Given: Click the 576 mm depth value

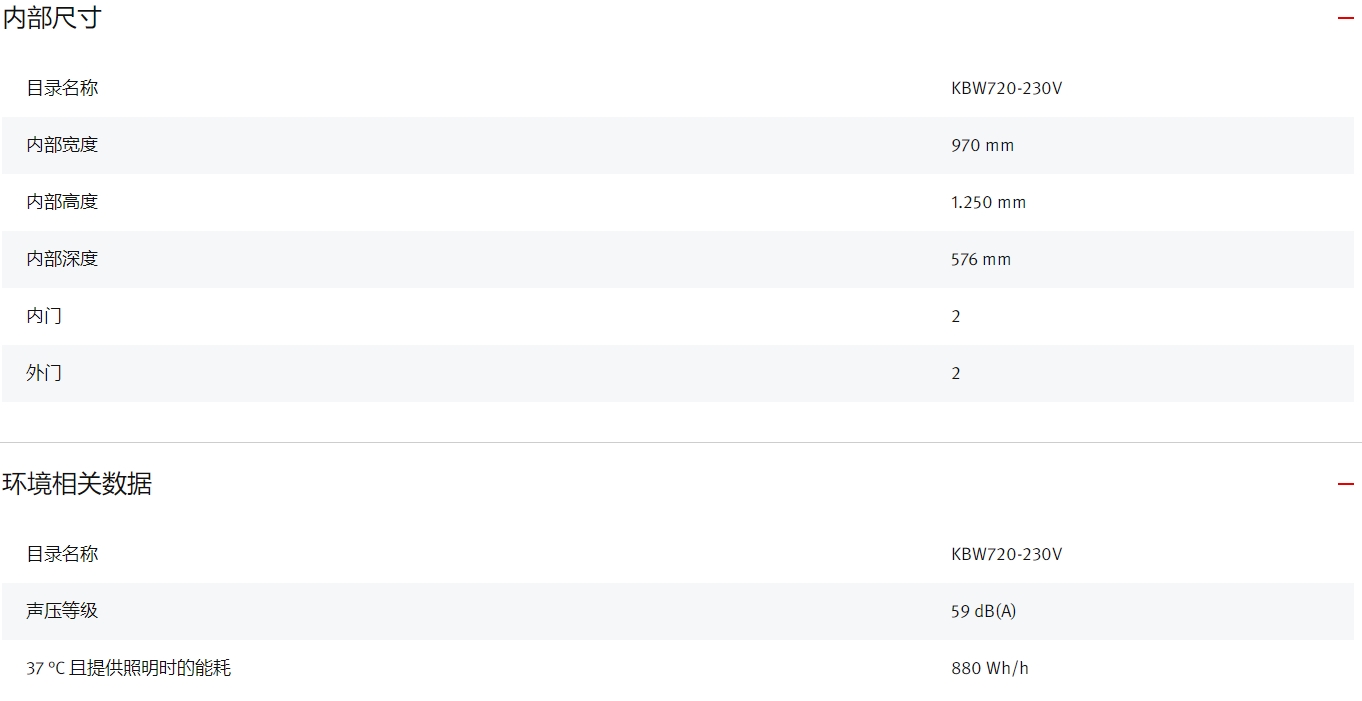Looking at the screenshot, I should point(981,259).
